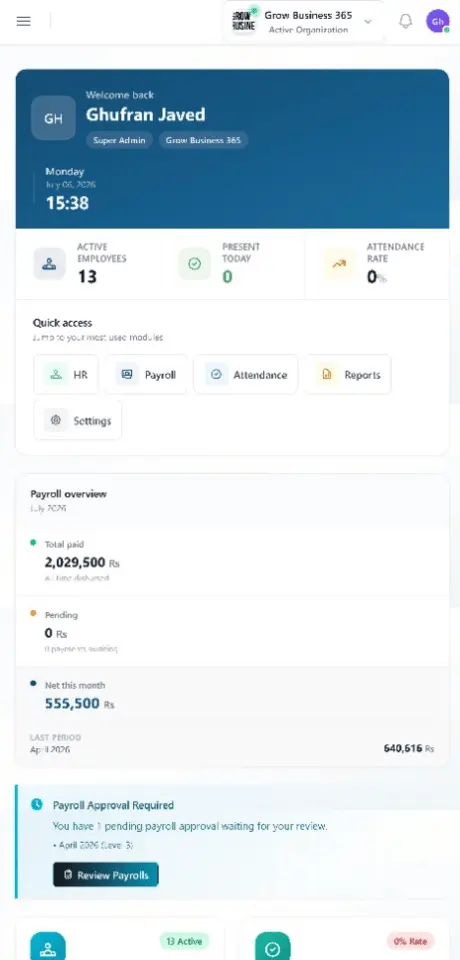The width and height of the screenshot is (460, 960).
Task: Click the teal employees card icon at bottom
Action: click(x=48, y=947)
